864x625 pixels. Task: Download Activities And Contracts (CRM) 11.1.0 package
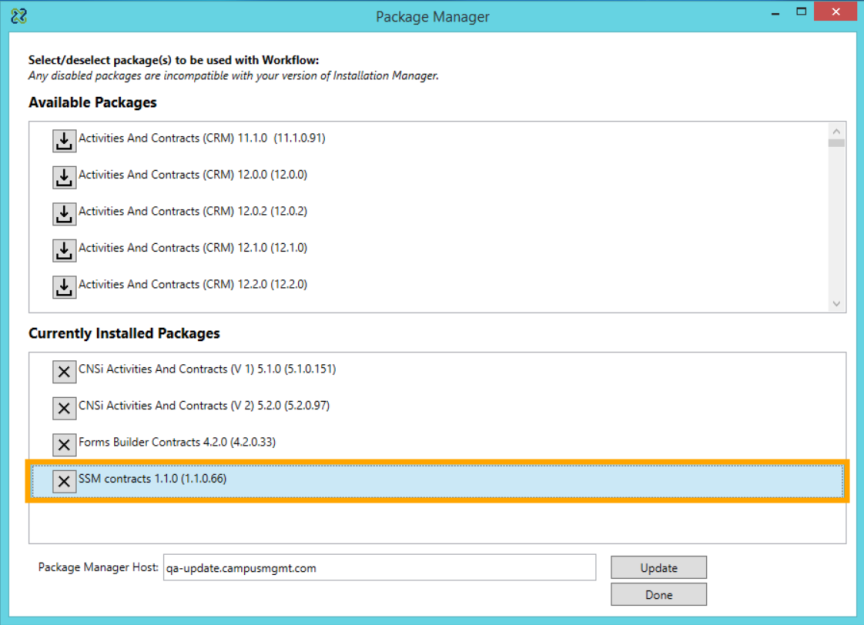[64, 141]
